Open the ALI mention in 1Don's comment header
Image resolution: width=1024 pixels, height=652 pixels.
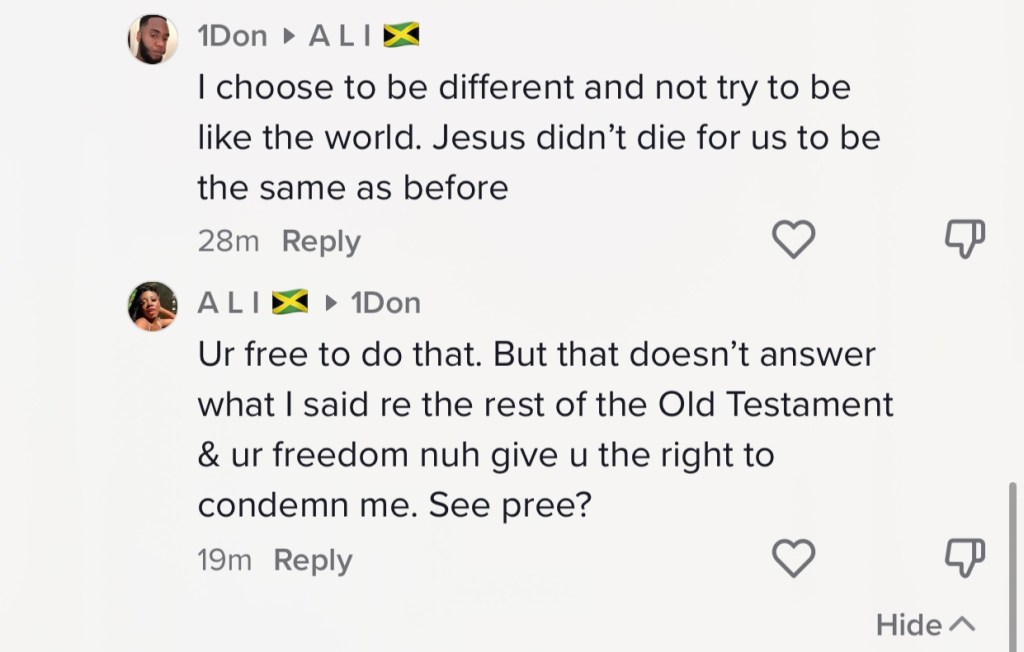click(x=340, y=36)
